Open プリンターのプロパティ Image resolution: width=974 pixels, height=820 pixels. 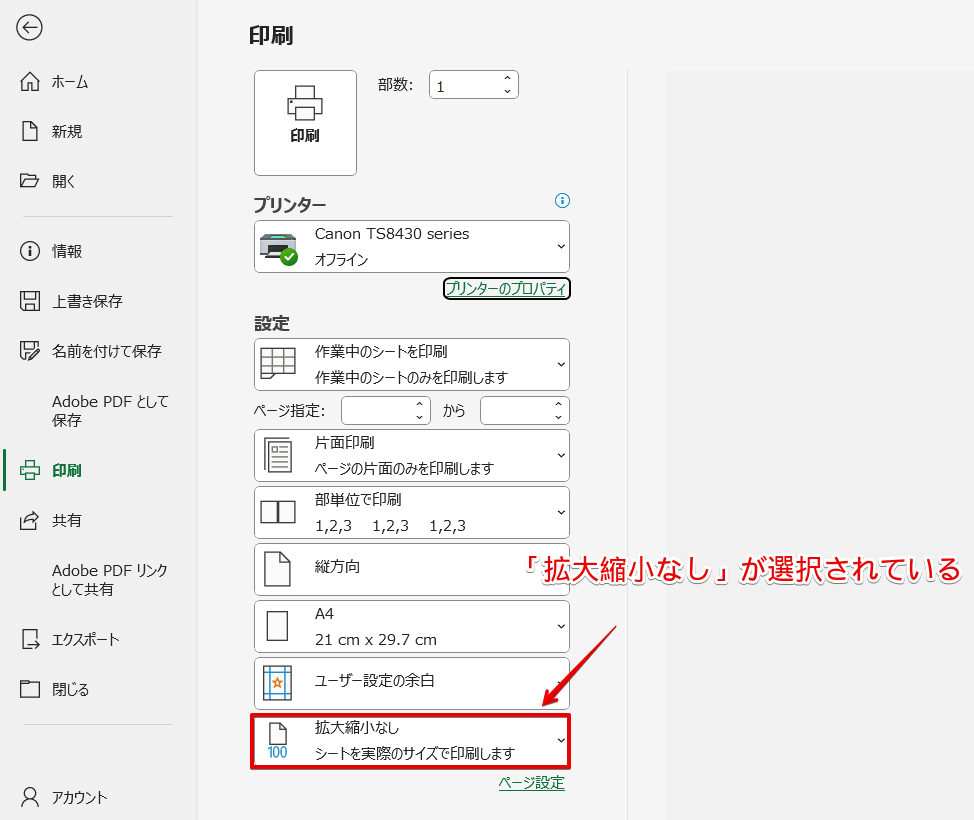pos(506,288)
